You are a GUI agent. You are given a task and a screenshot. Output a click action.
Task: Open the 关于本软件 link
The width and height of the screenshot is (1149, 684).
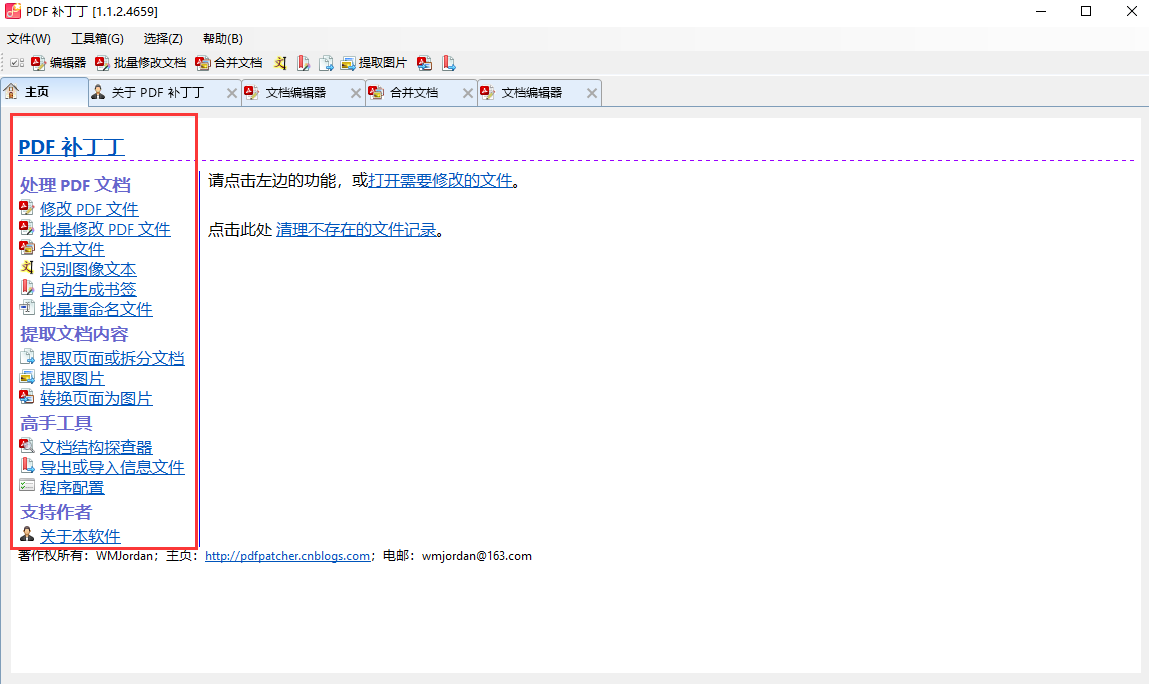[x=80, y=536]
